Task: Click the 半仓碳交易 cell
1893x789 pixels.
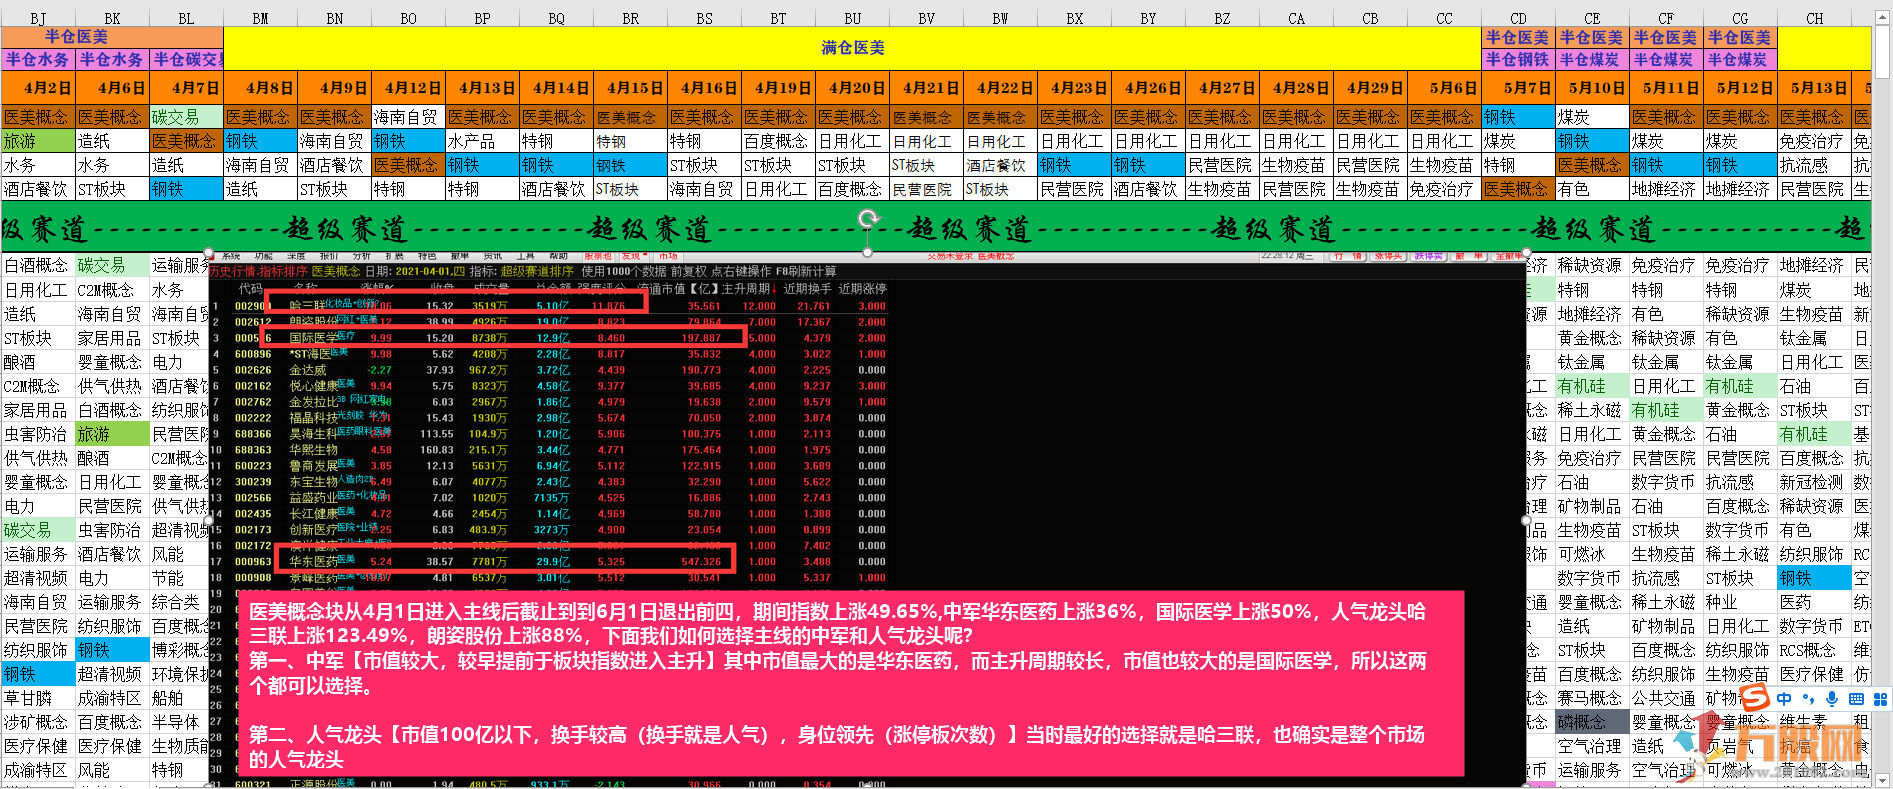Action: click(186, 59)
